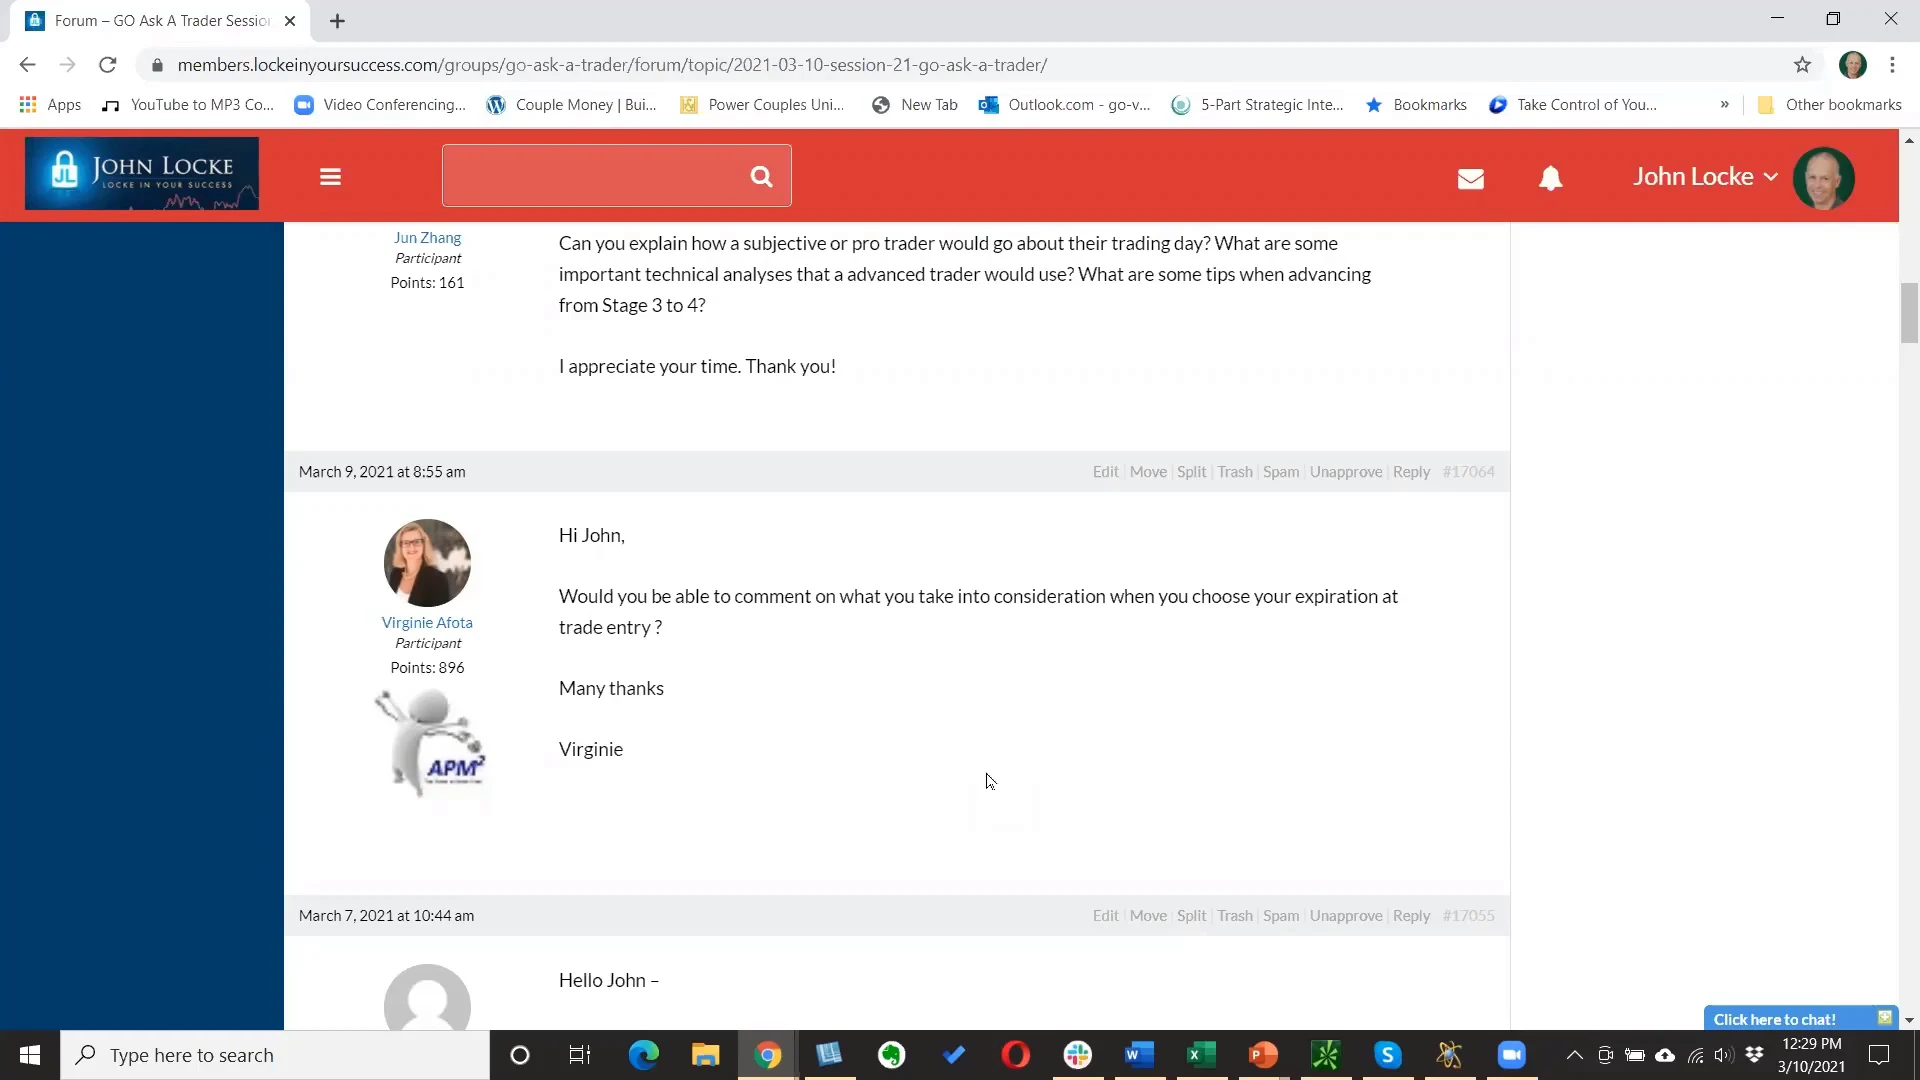Open Power Couples Uni bookmark
The image size is (1920, 1080).
click(x=762, y=105)
